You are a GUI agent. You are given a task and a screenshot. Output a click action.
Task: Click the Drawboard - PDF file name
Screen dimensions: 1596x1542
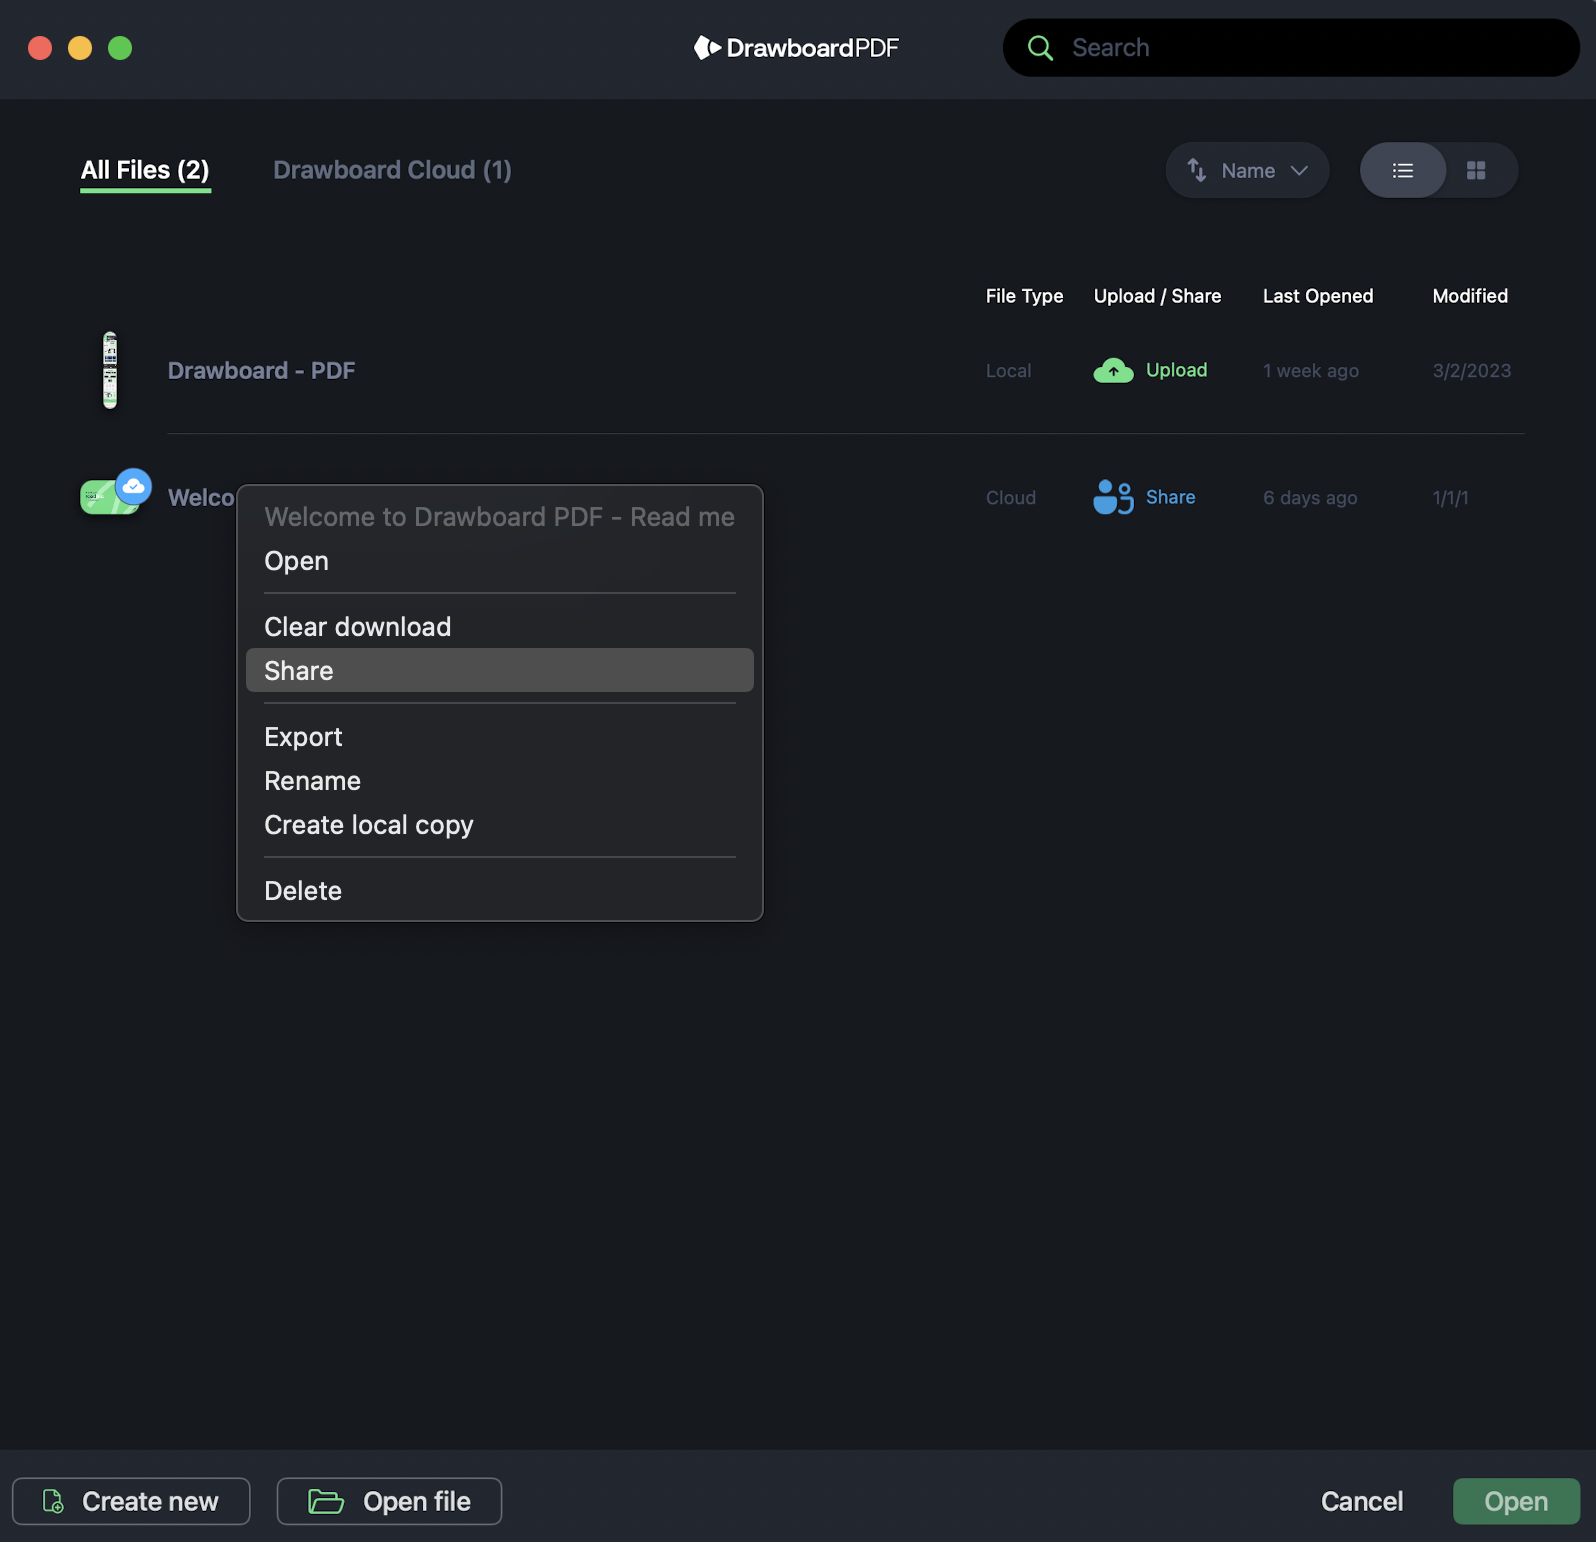(261, 370)
